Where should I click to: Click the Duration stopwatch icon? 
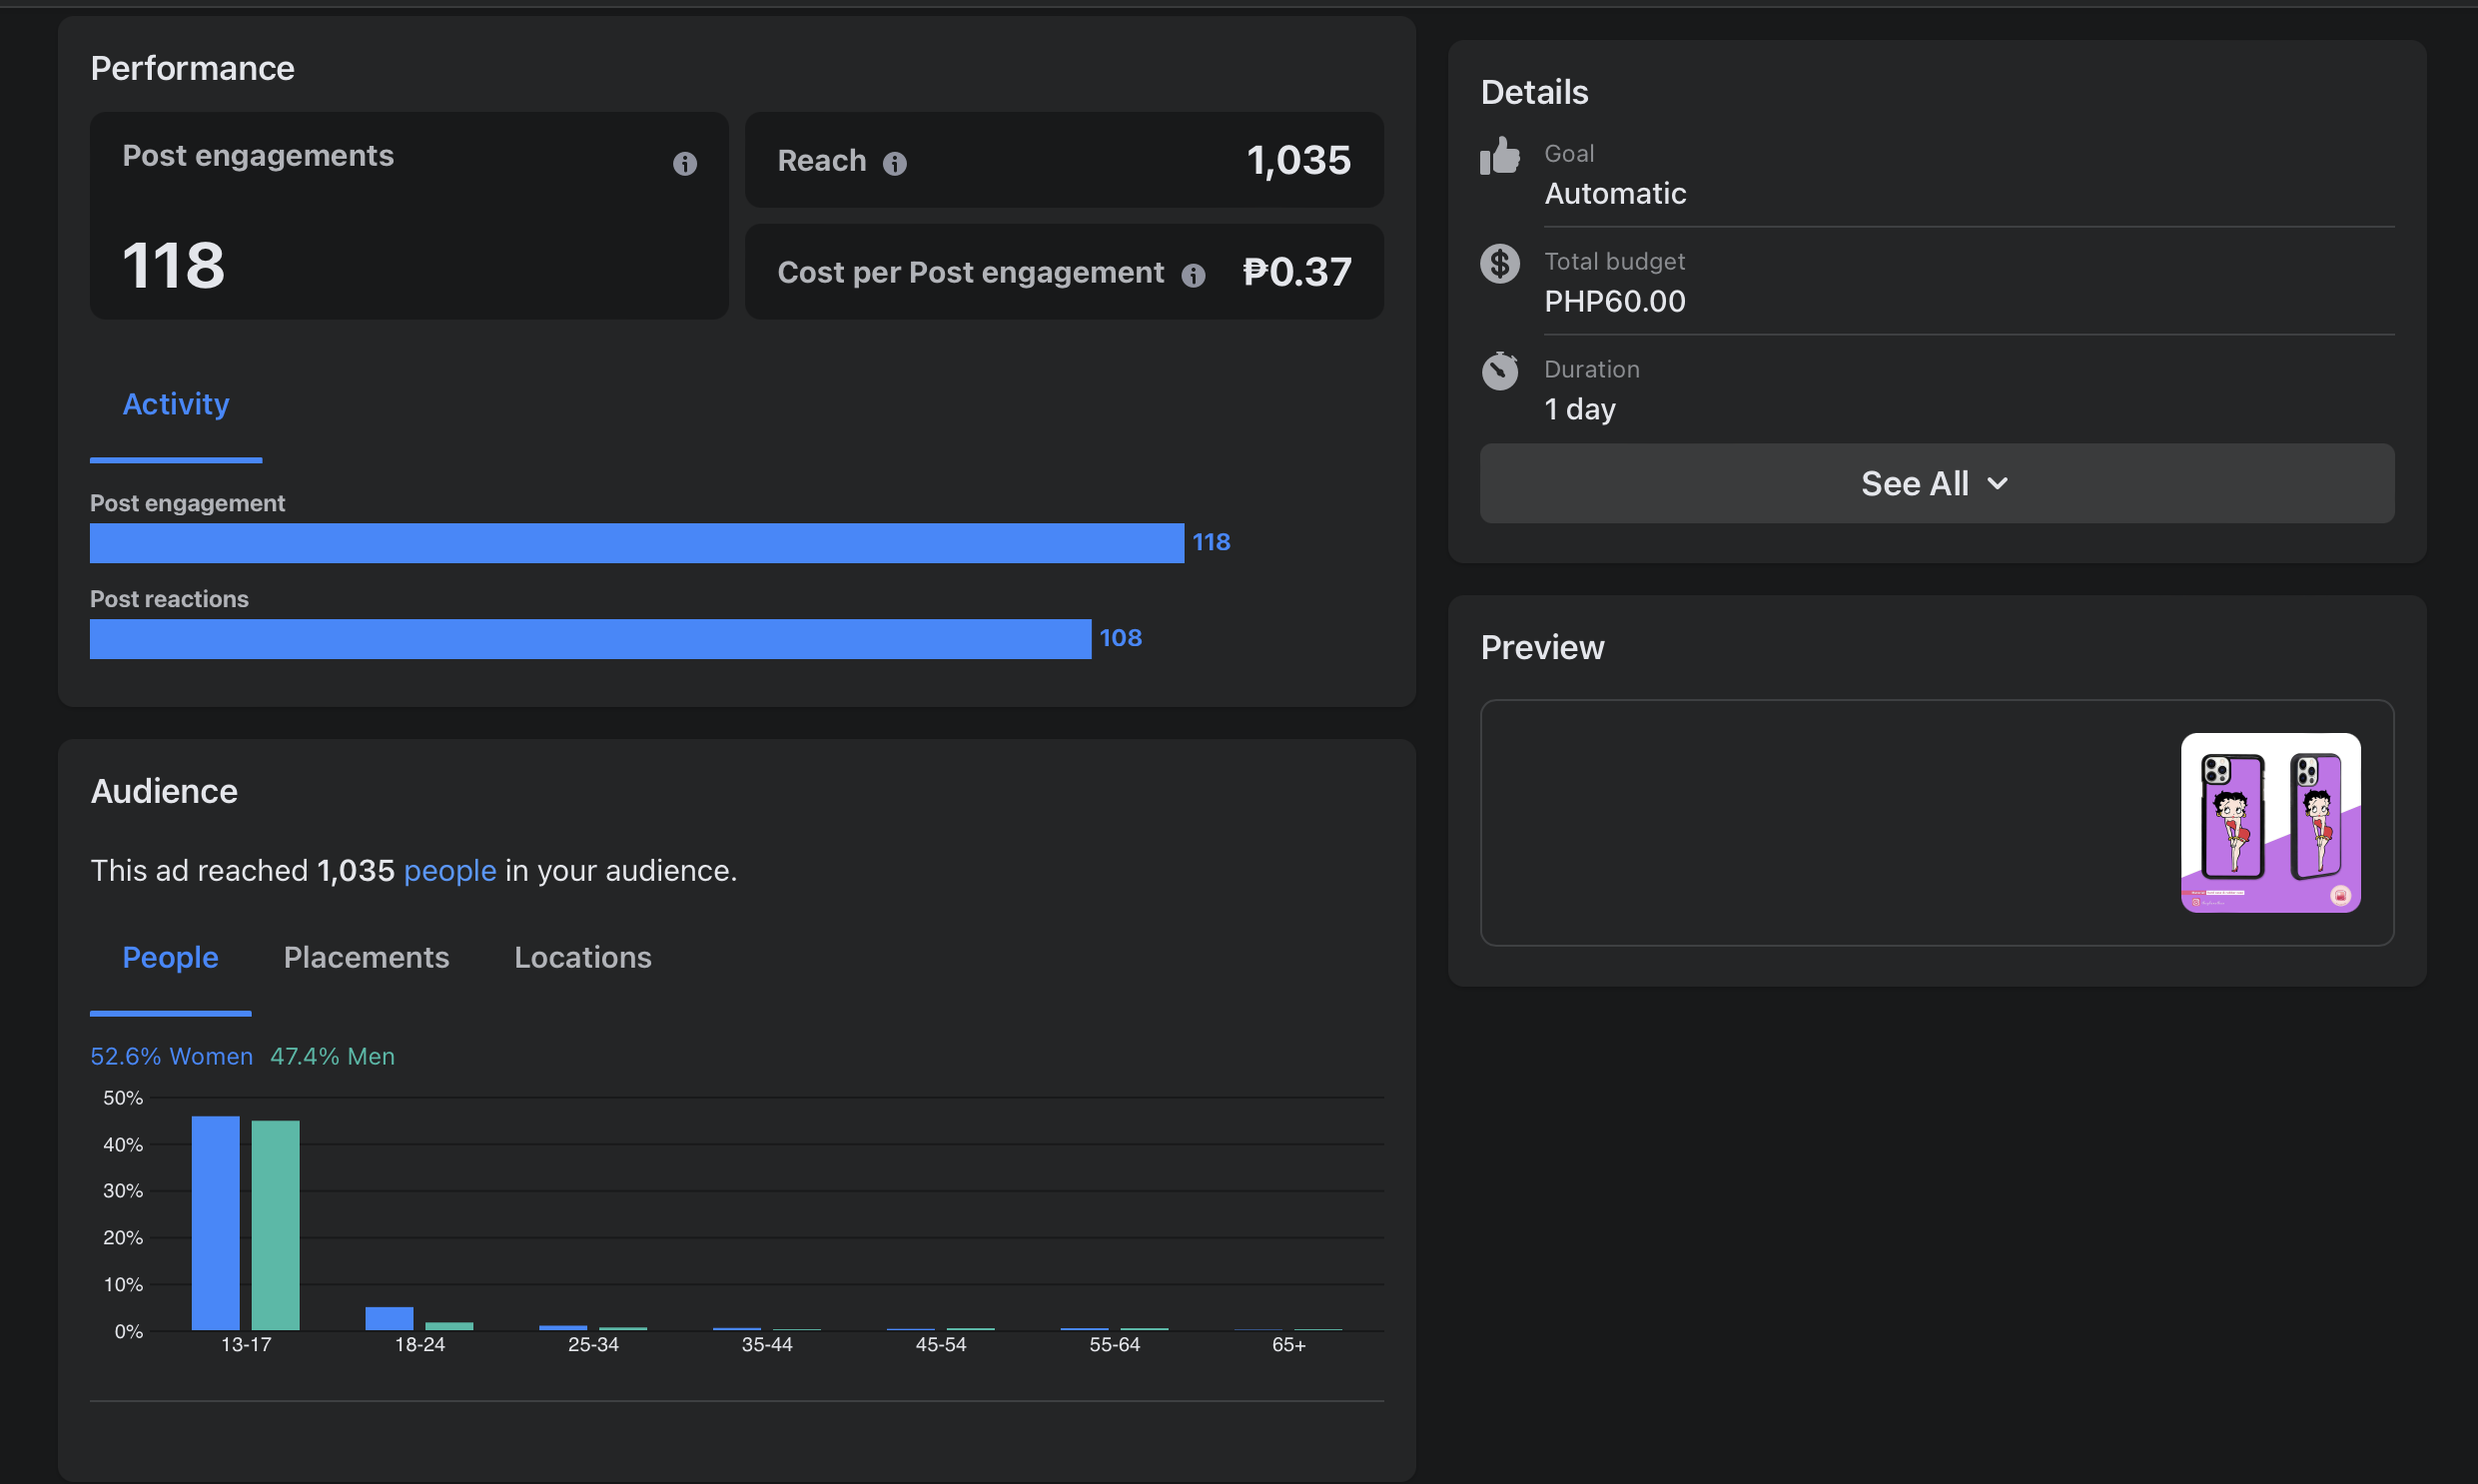click(x=1499, y=371)
